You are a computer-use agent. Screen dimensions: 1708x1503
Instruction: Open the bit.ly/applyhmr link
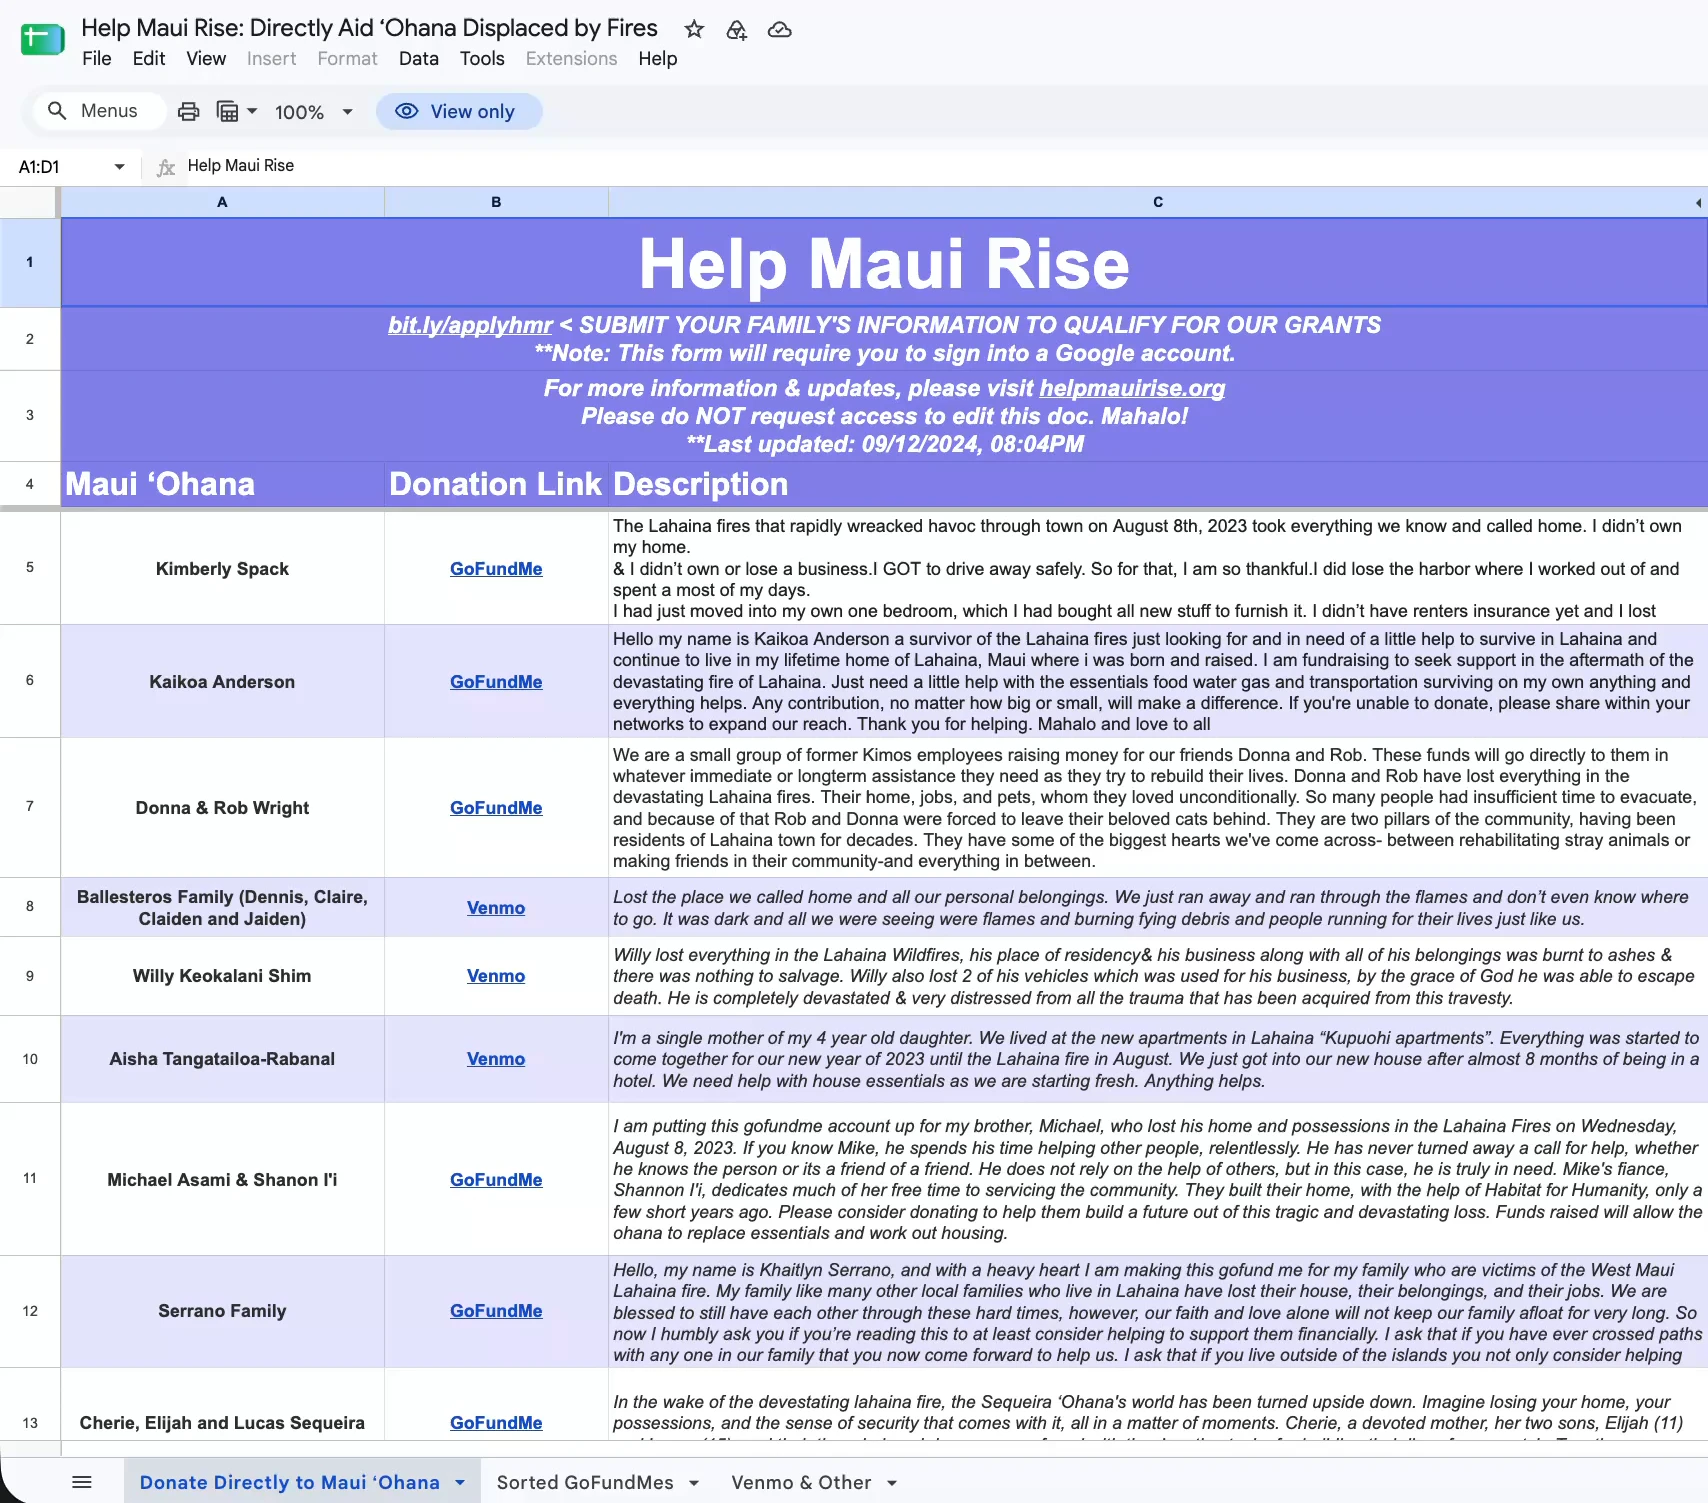pyautogui.click(x=470, y=325)
